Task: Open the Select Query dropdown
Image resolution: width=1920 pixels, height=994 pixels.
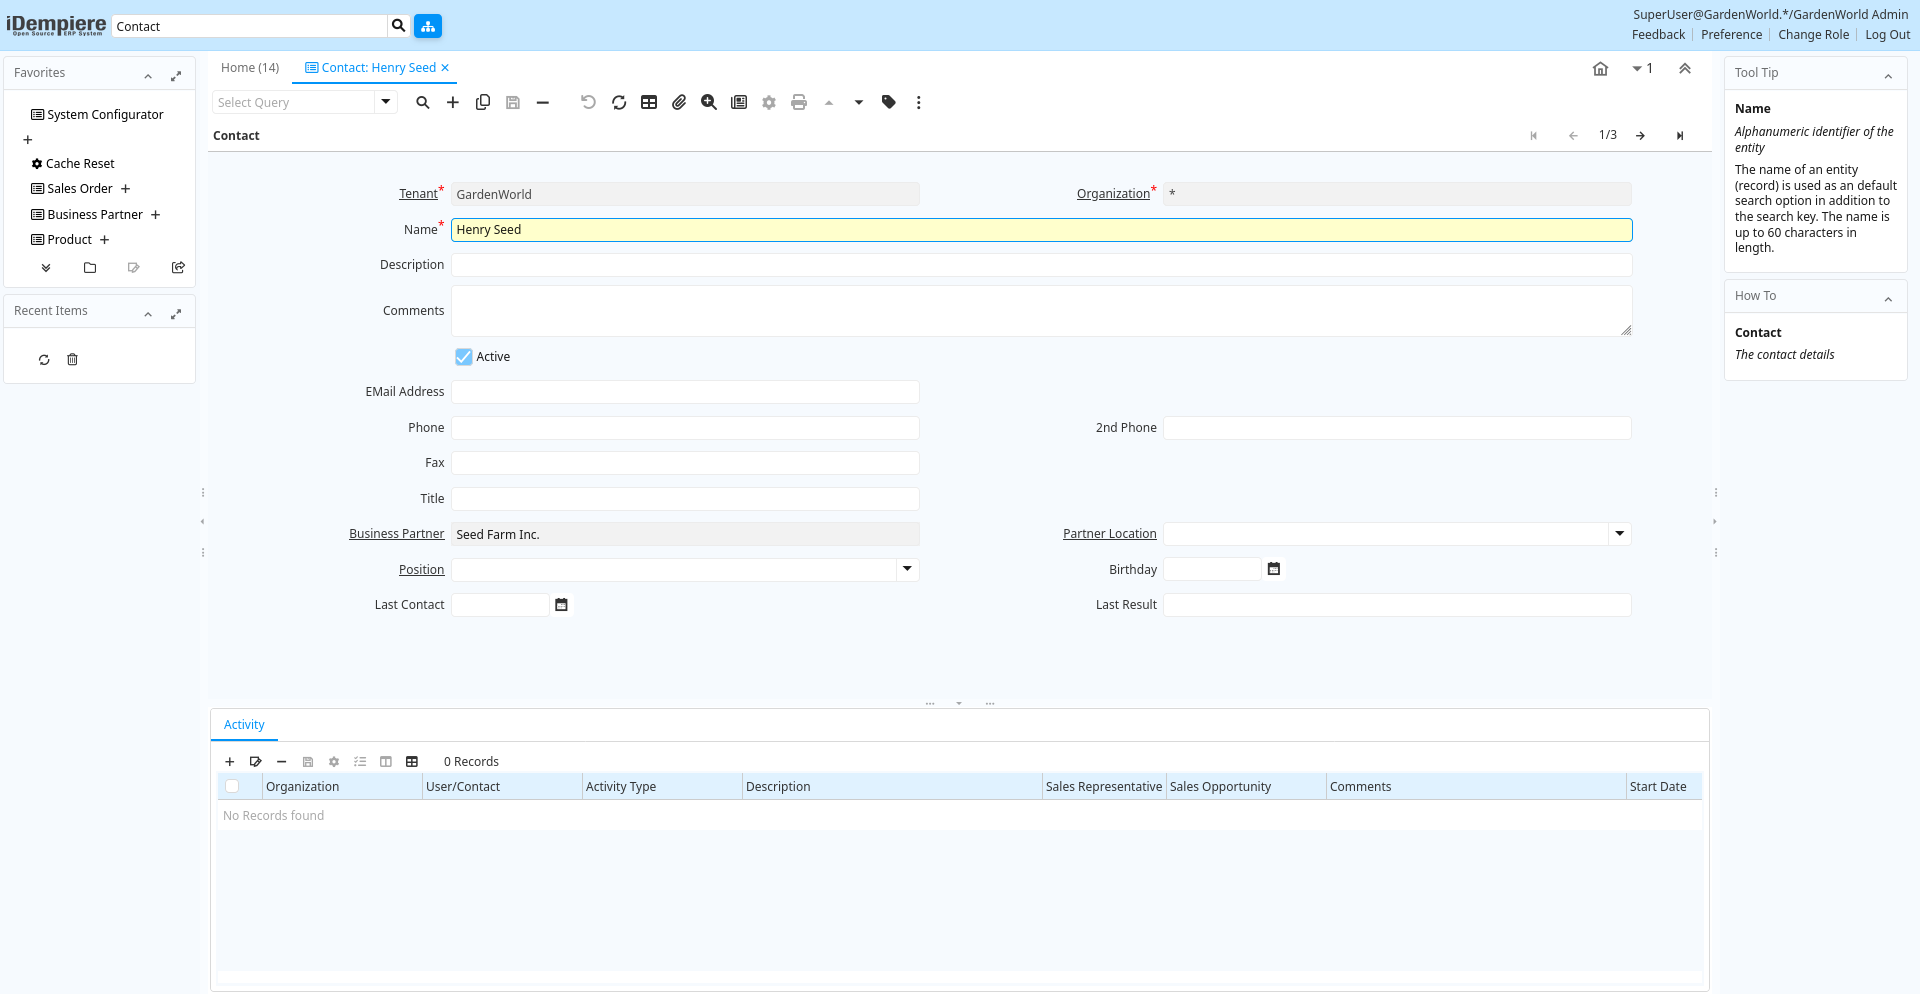Action: pos(386,102)
